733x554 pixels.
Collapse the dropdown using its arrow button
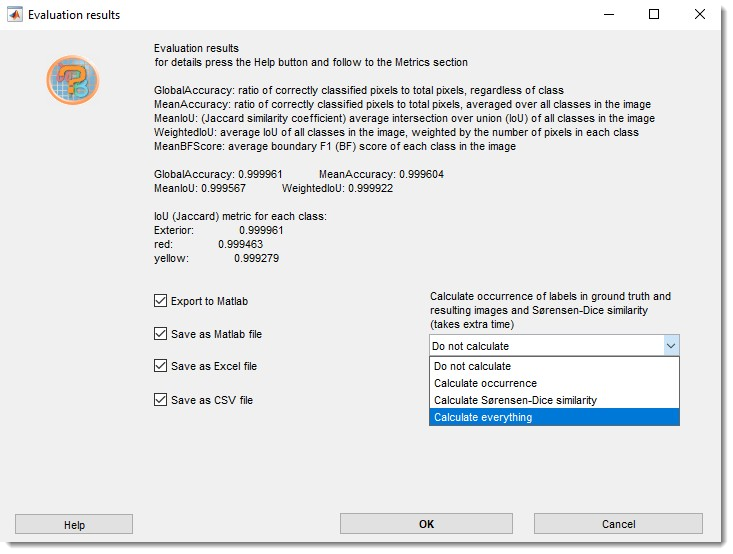pos(670,346)
